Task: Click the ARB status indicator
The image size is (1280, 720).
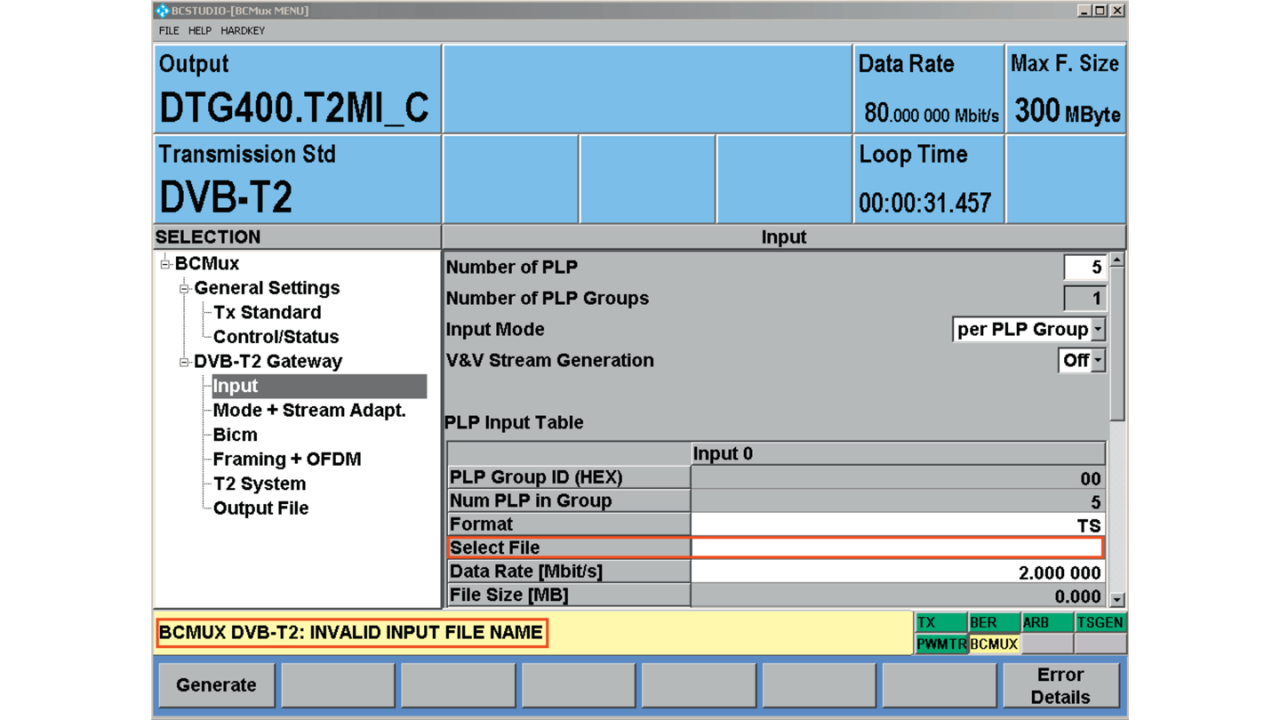Action: (x=1047, y=622)
